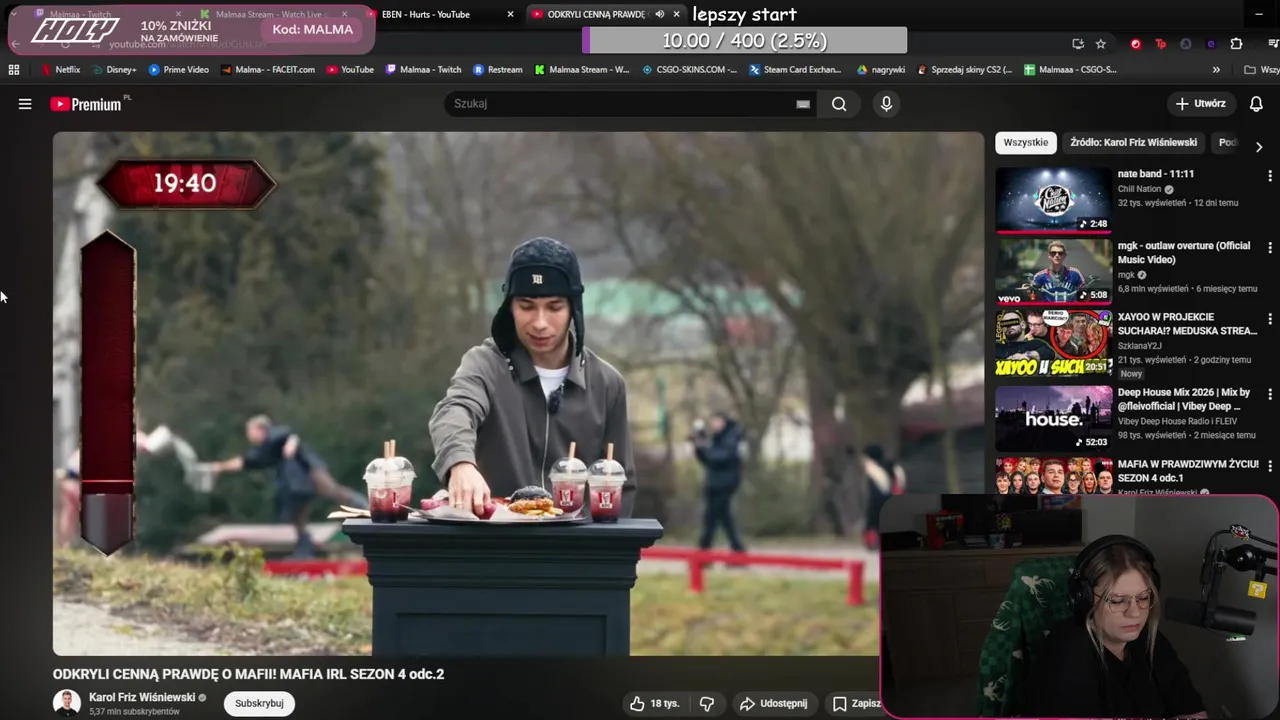Open the Netflix bookmark
1280x720 pixels.
pyautogui.click(x=61, y=70)
